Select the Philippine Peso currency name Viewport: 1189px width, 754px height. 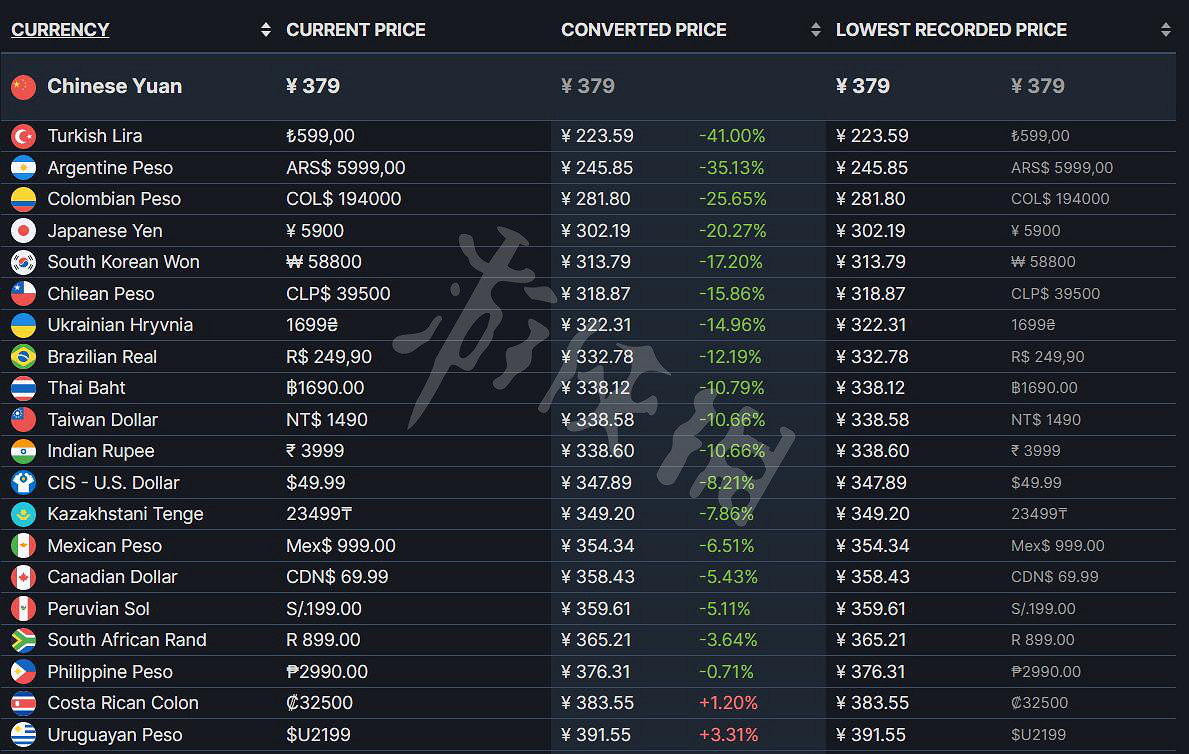(110, 672)
